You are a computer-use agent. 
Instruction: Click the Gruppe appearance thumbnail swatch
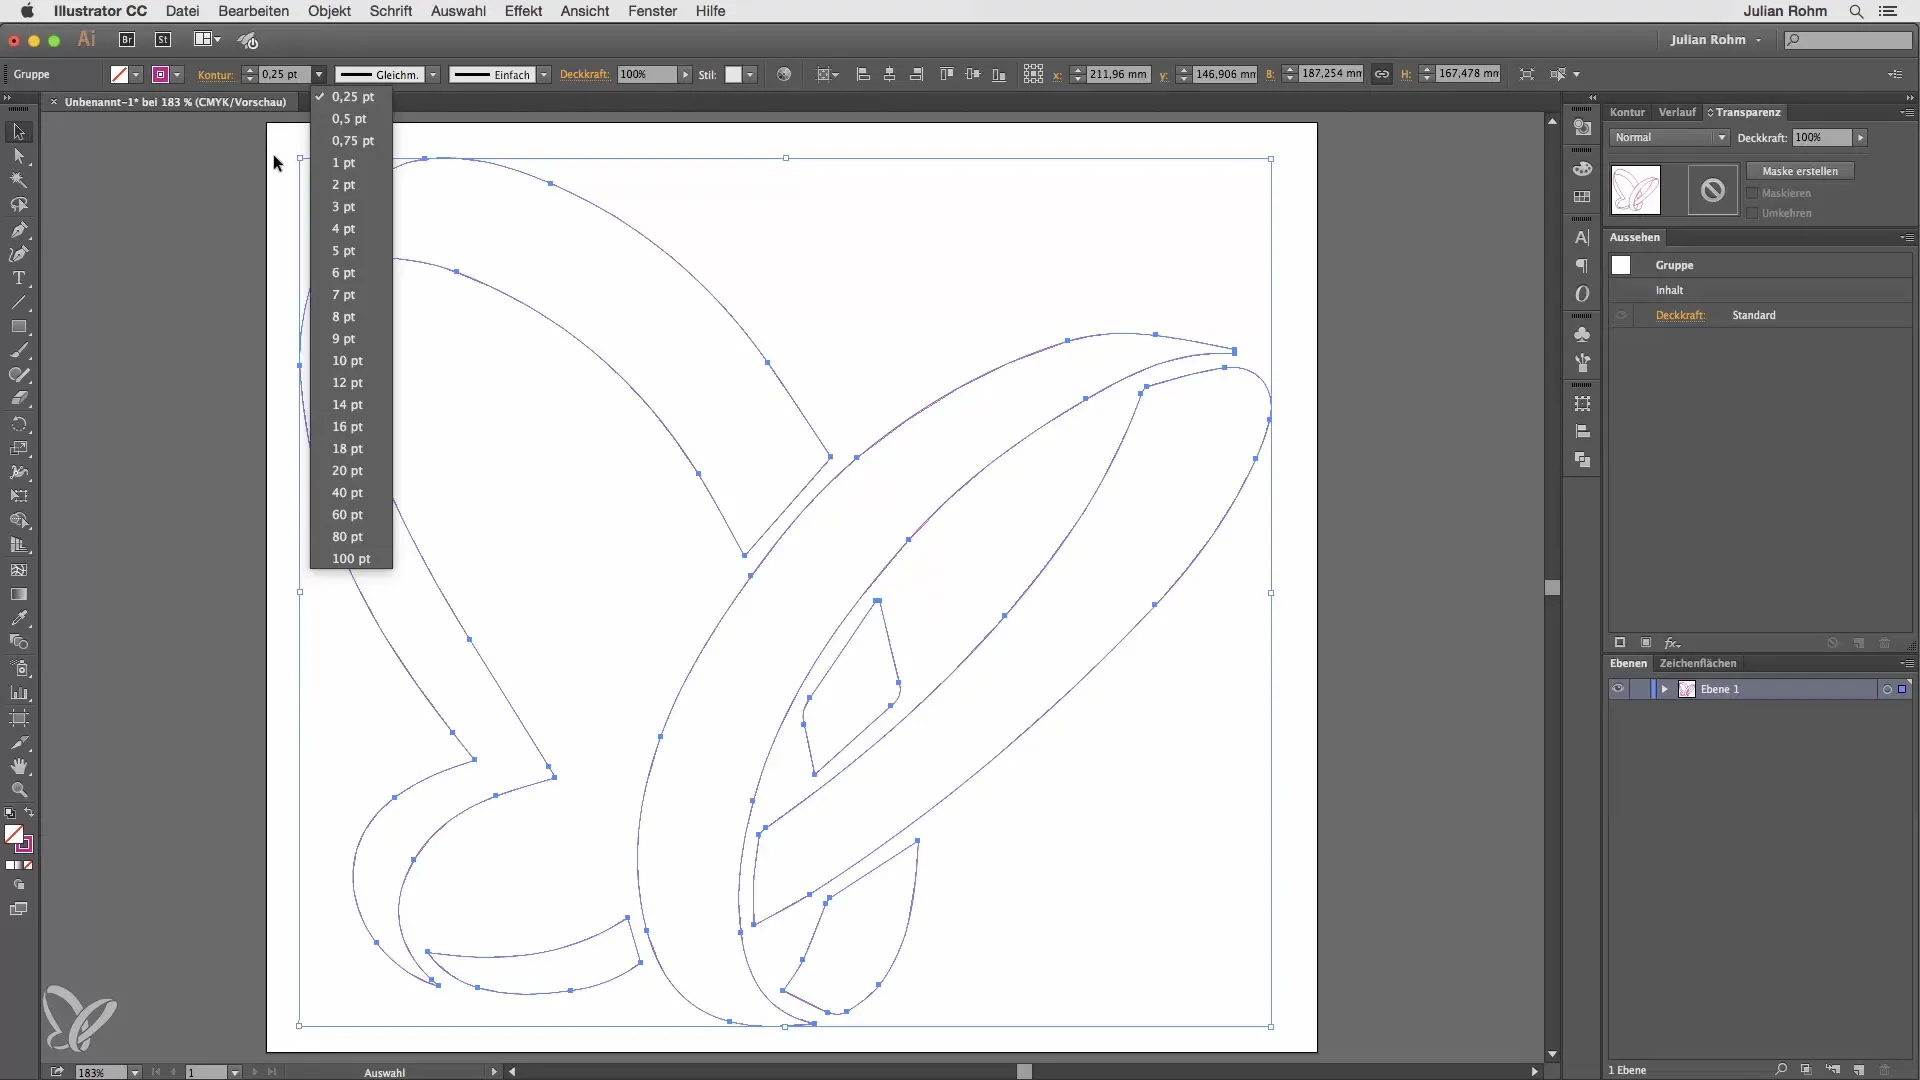point(1621,265)
